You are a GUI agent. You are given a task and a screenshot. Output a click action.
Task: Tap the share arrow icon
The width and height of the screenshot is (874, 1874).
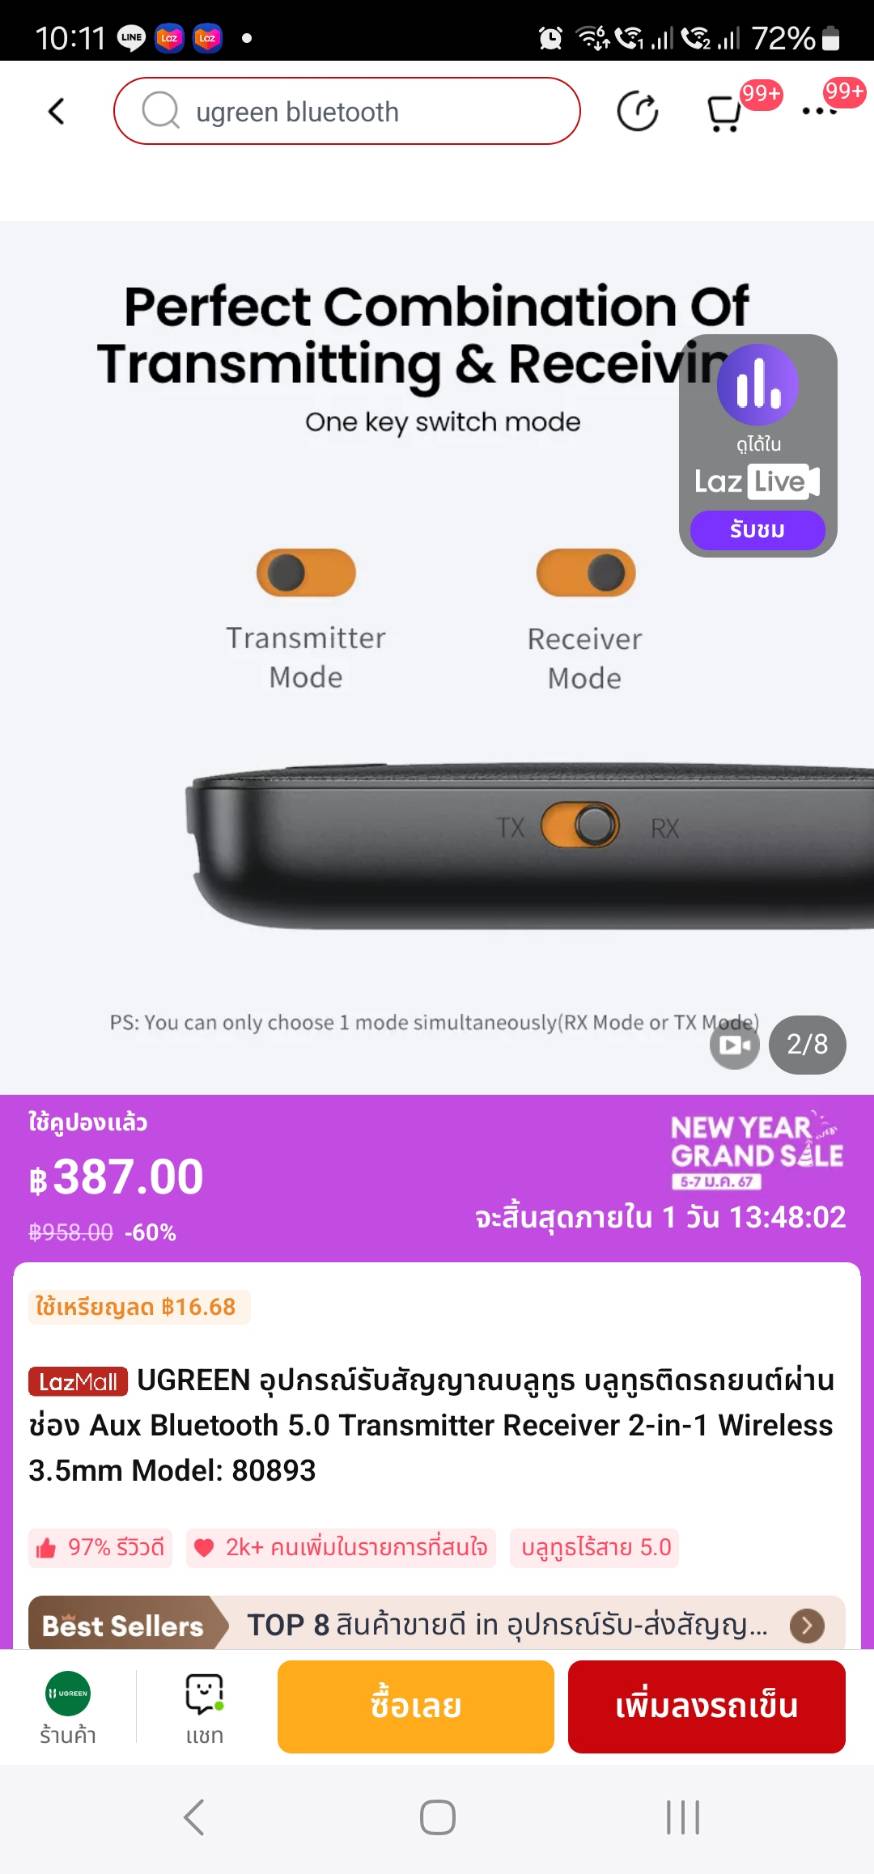click(x=637, y=111)
